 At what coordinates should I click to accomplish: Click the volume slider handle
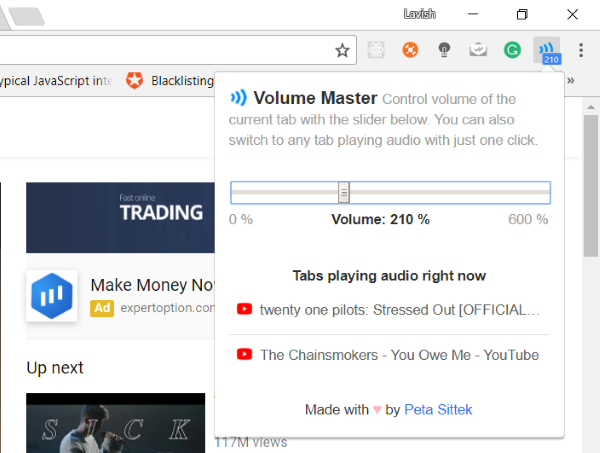click(x=344, y=192)
